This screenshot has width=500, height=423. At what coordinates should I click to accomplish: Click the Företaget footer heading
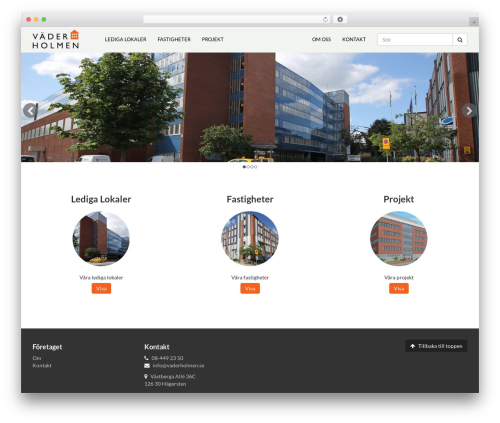point(47,347)
